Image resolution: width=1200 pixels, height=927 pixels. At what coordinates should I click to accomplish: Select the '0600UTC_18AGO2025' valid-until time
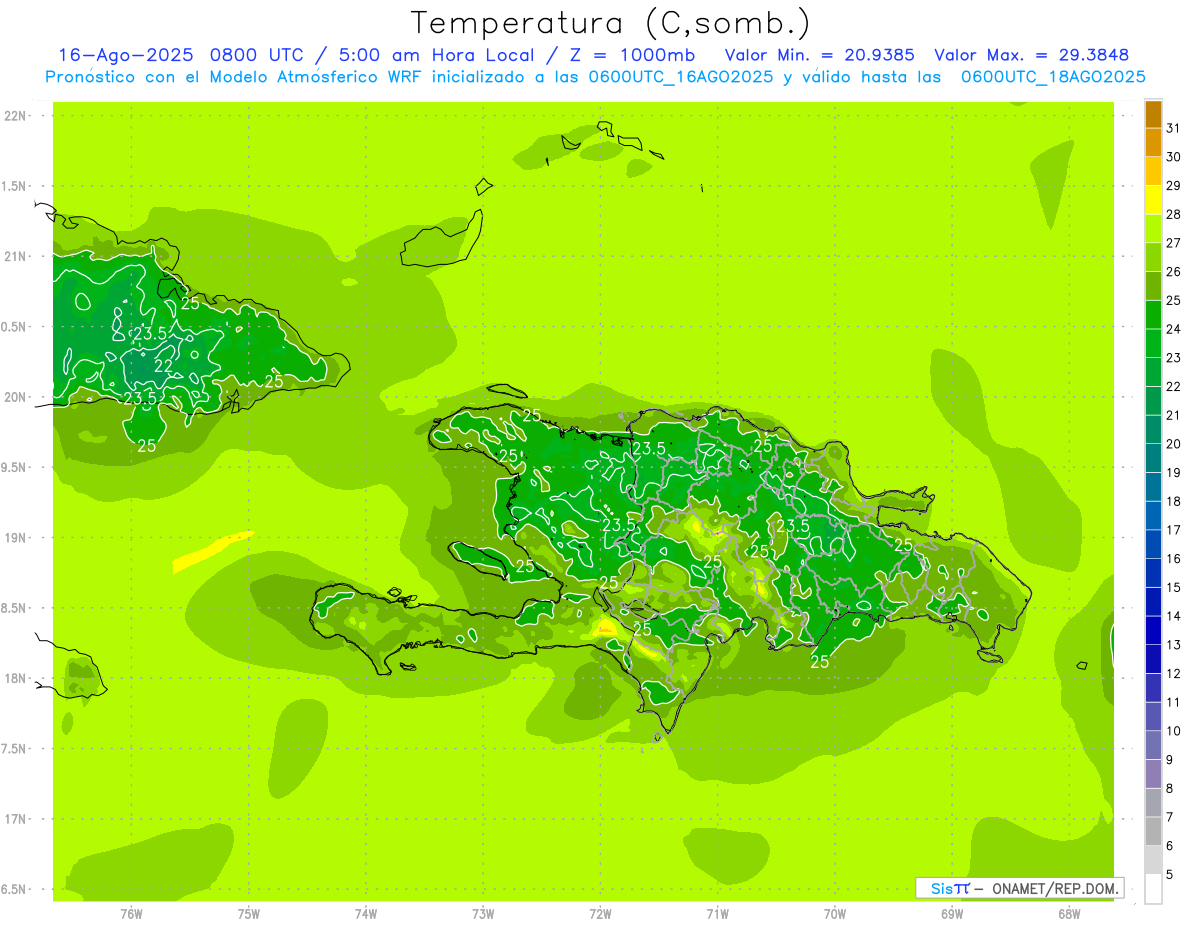click(x=1053, y=77)
